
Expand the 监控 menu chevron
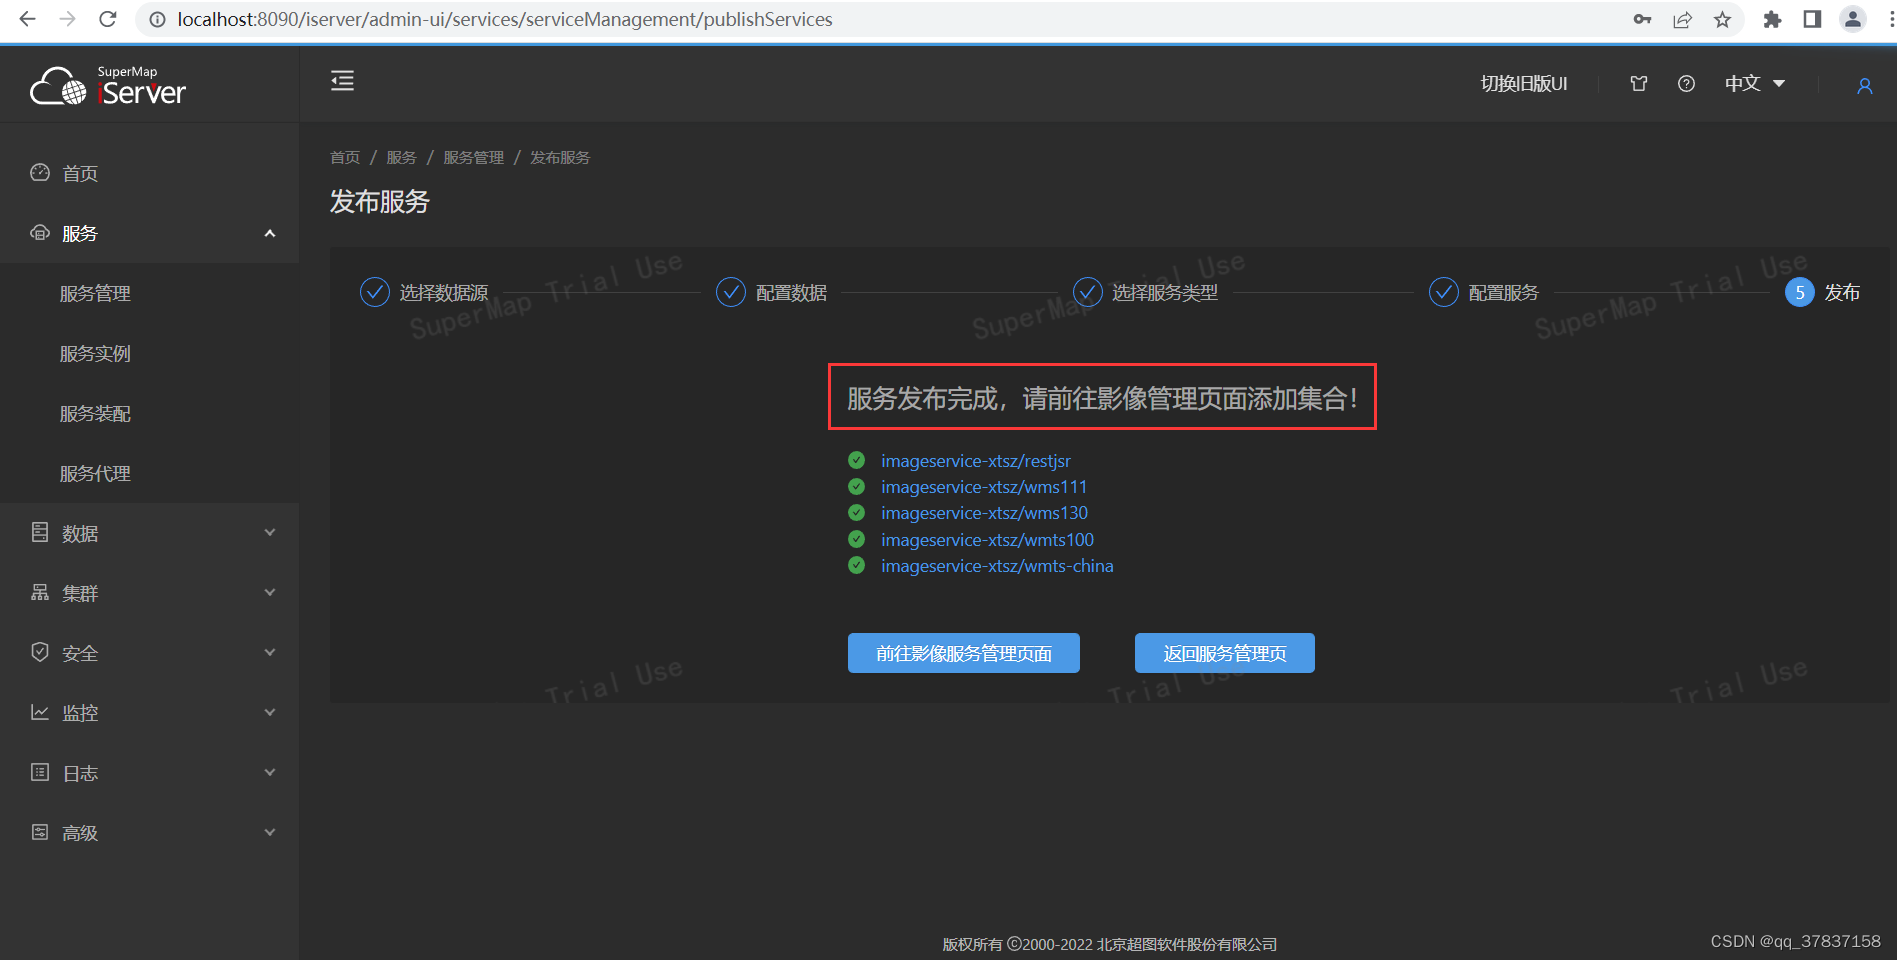[x=269, y=712]
